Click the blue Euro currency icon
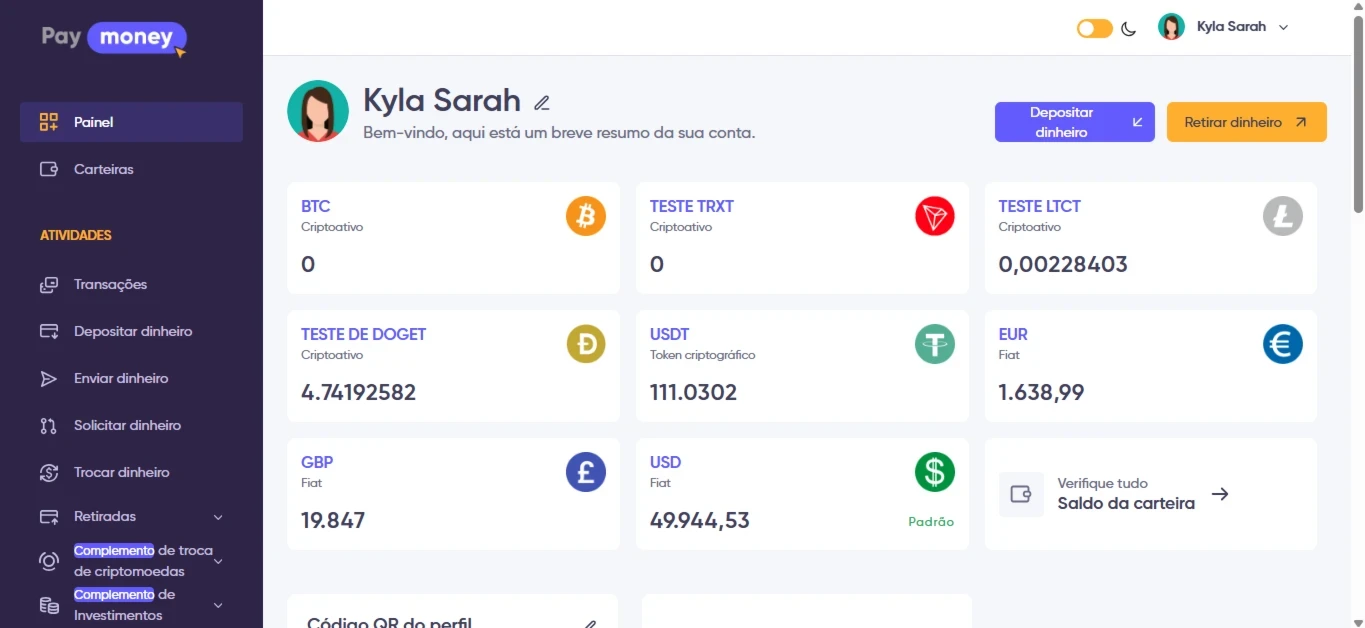The height and width of the screenshot is (628, 1365). pyautogui.click(x=1282, y=344)
